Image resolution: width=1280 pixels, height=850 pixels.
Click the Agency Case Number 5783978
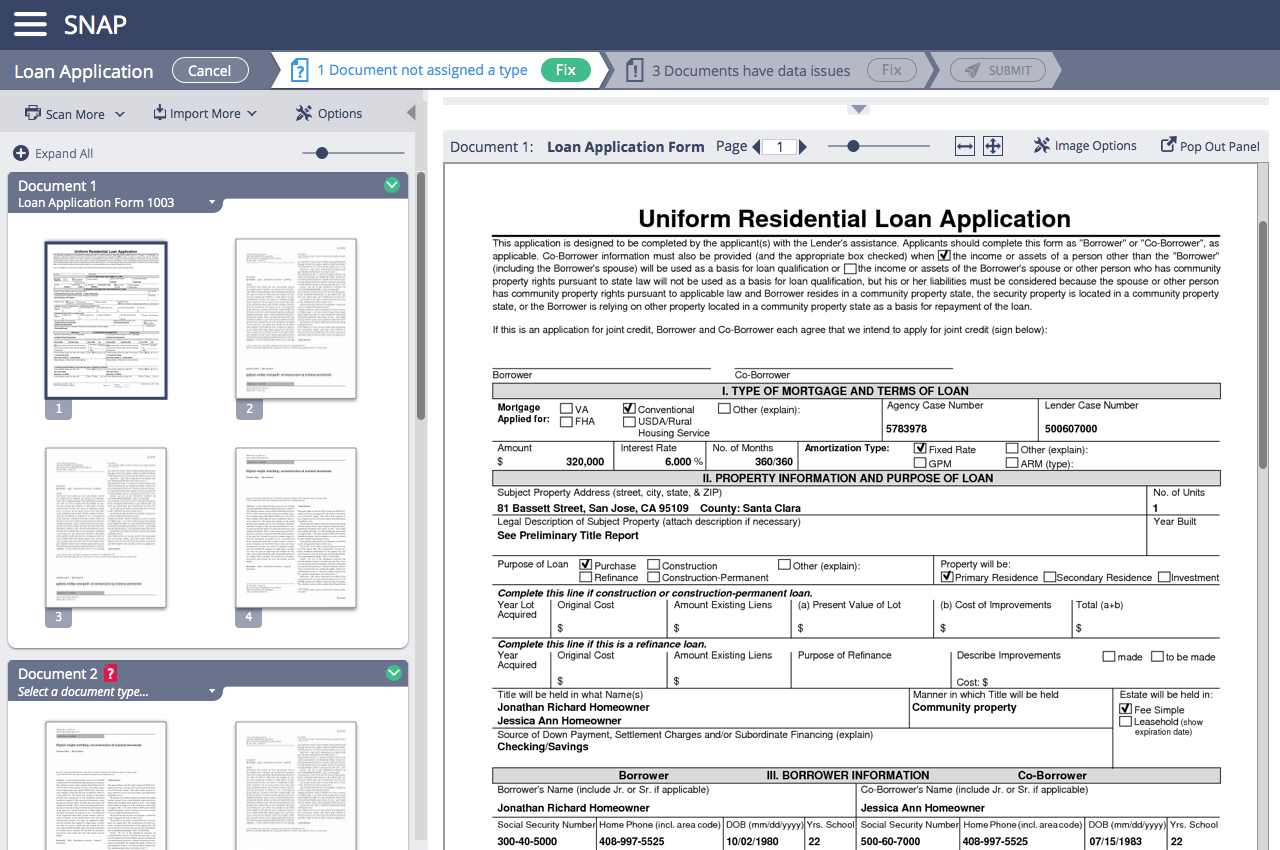[x=907, y=429]
